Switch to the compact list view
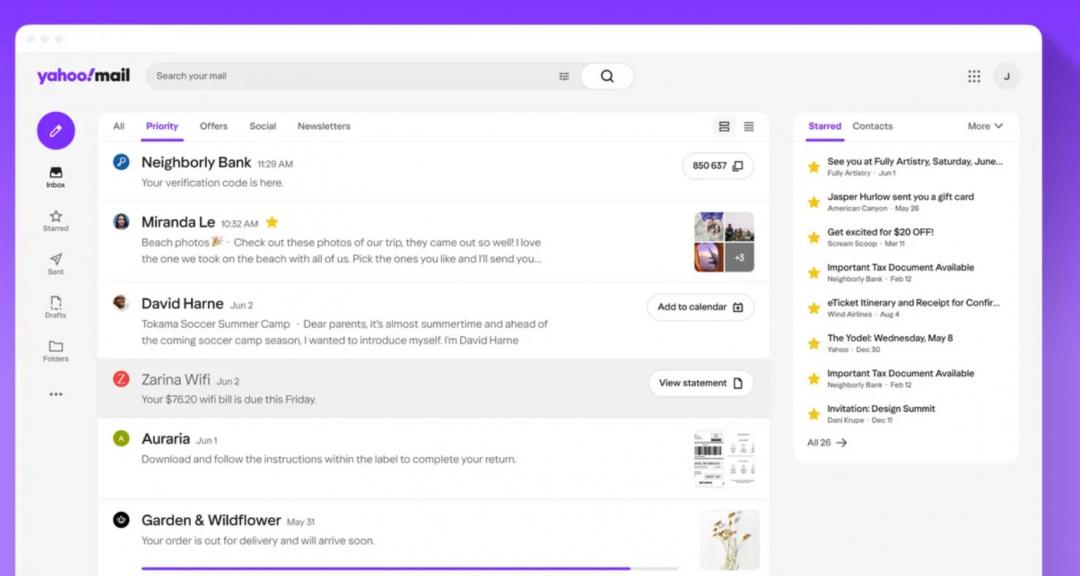Screen dimensions: 1080x576 (x=749, y=127)
